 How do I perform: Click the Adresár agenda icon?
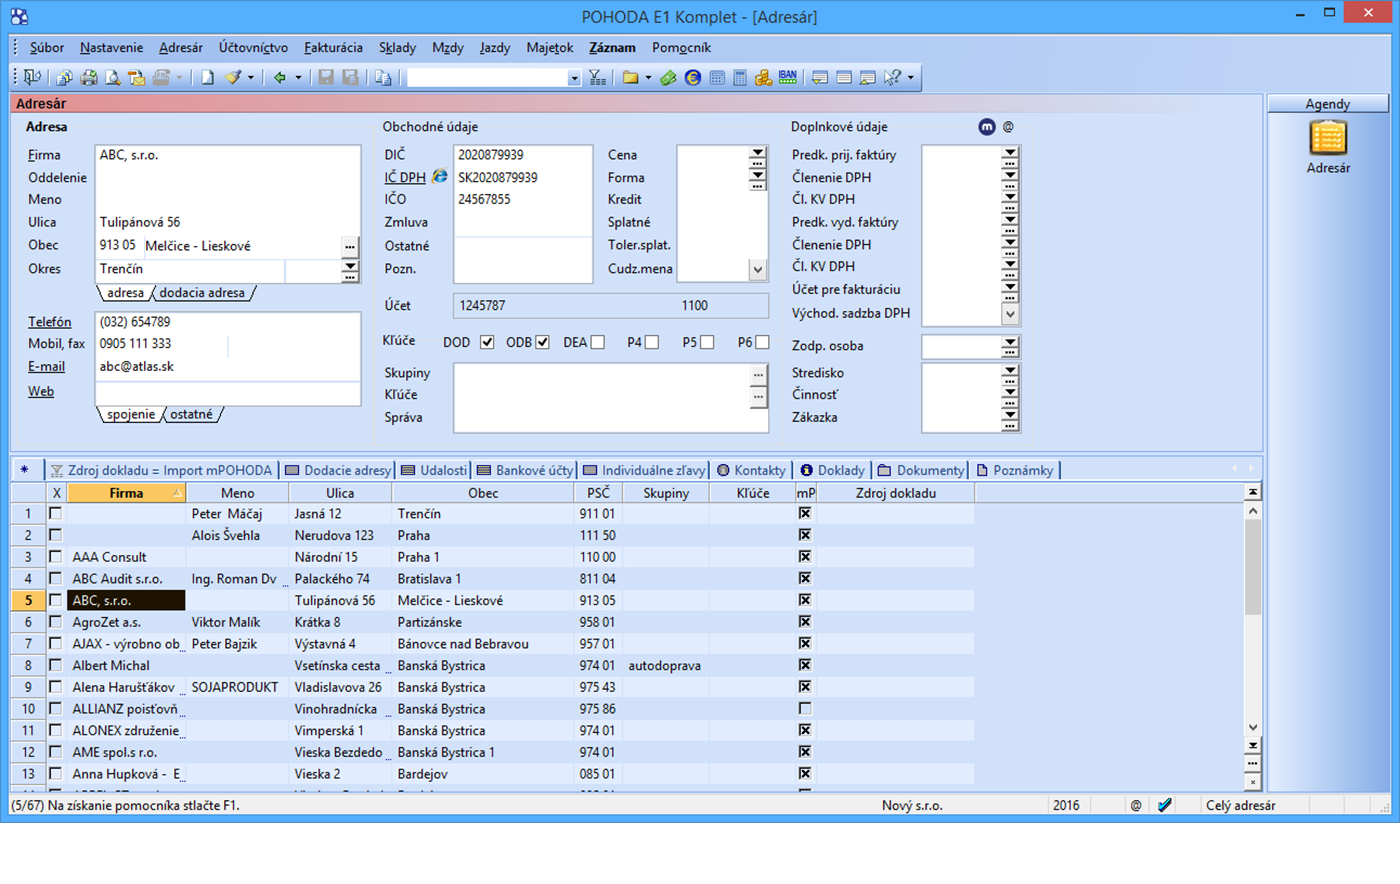tap(1328, 138)
